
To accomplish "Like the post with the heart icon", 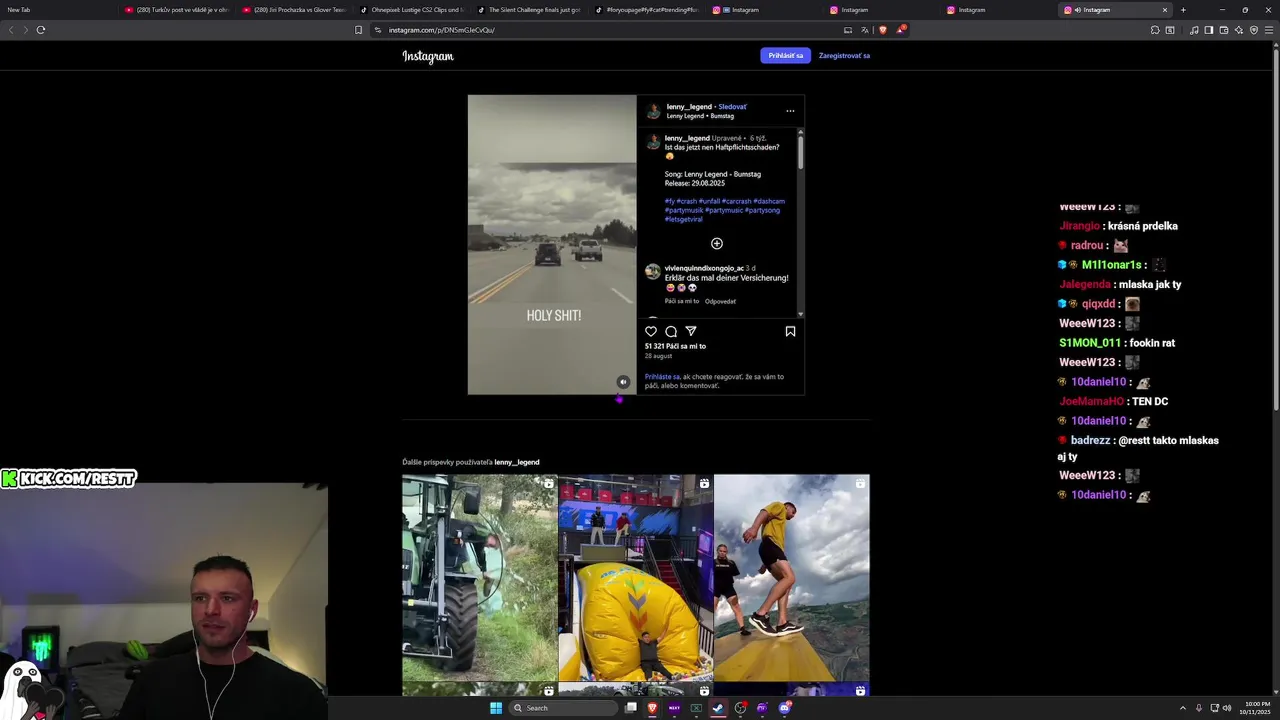I will click(651, 331).
